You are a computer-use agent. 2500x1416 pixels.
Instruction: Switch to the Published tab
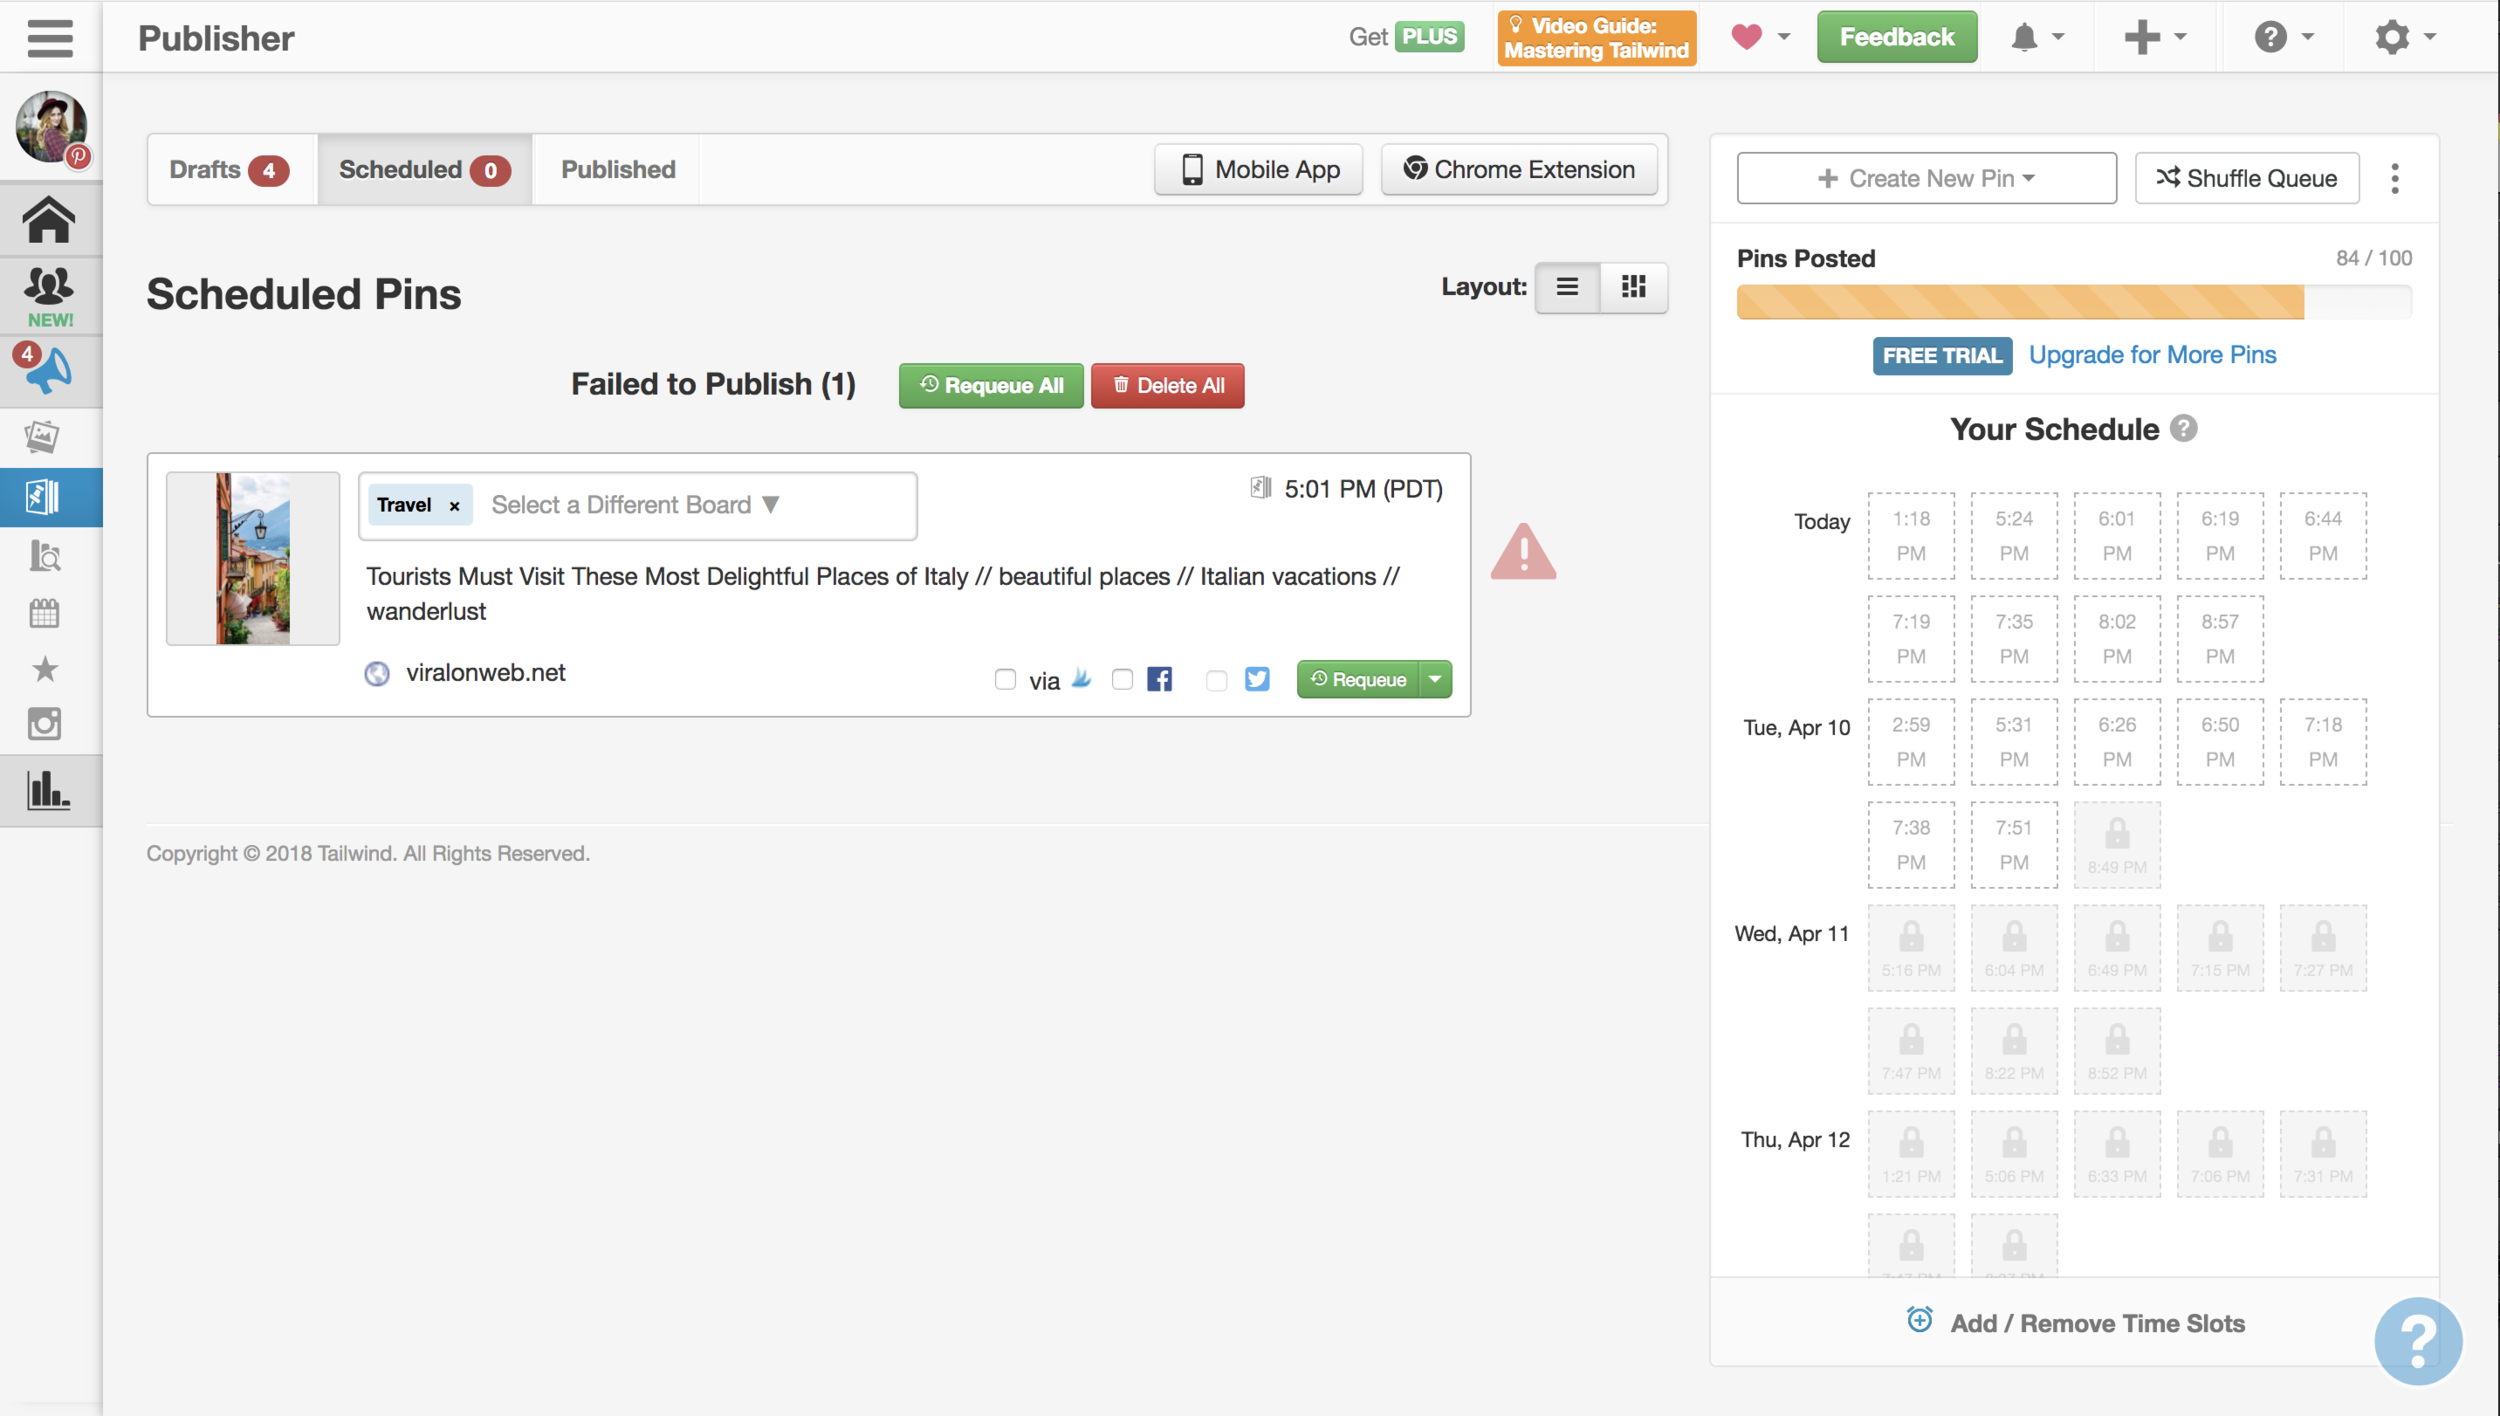click(x=618, y=170)
